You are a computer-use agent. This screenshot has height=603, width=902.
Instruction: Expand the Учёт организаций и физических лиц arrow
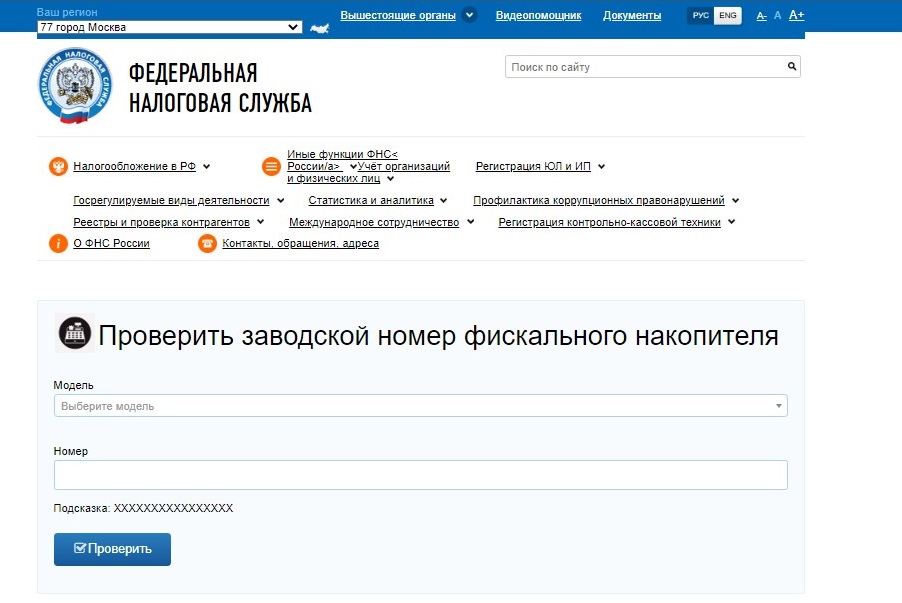point(390,179)
